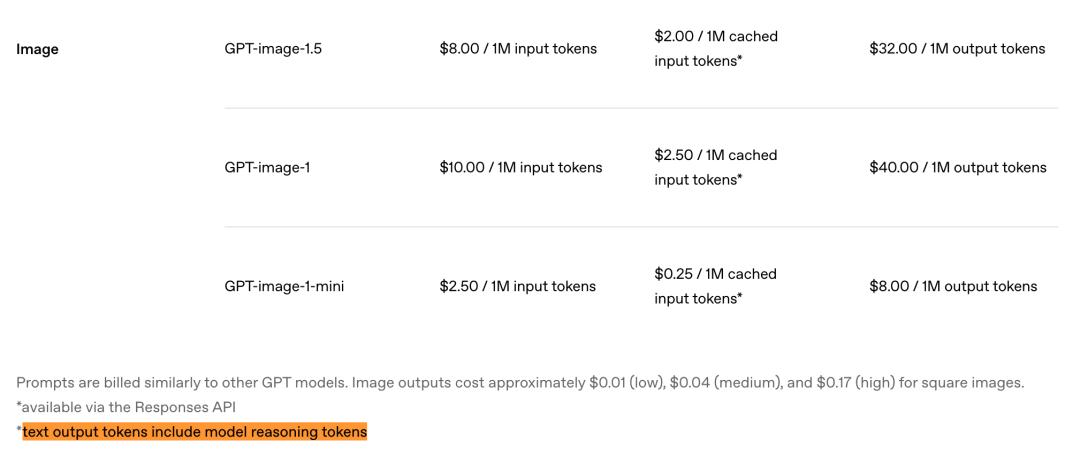Click the $0.17 (high) image cost

849,383
